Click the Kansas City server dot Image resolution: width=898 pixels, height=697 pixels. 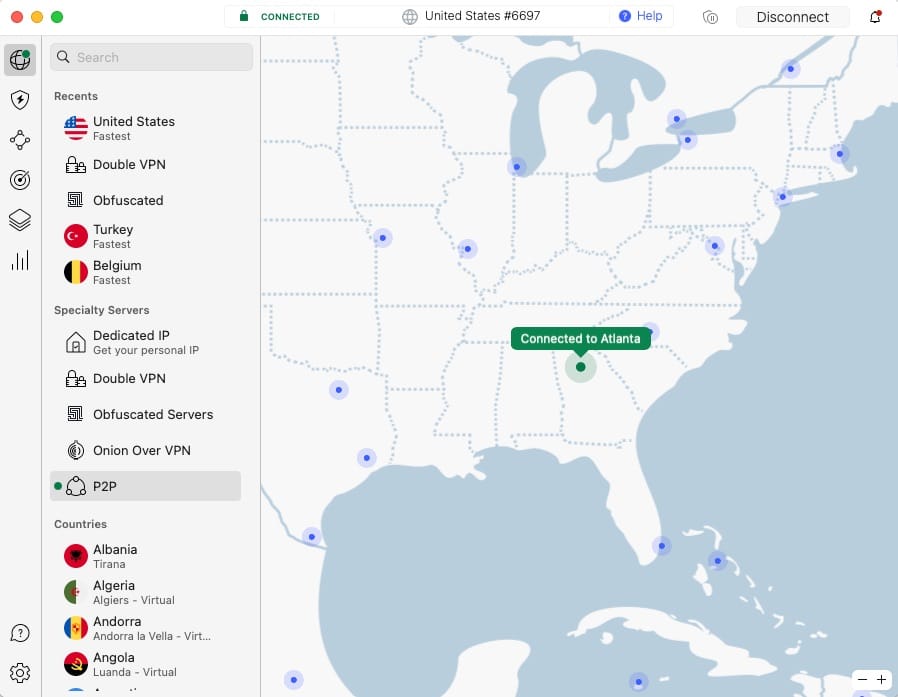point(383,238)
